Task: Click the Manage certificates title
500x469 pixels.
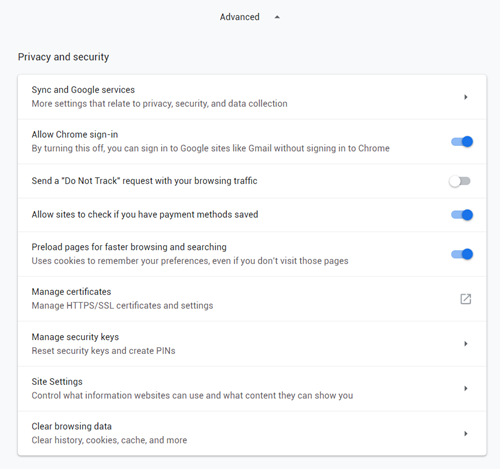Action: coord(71,292)
